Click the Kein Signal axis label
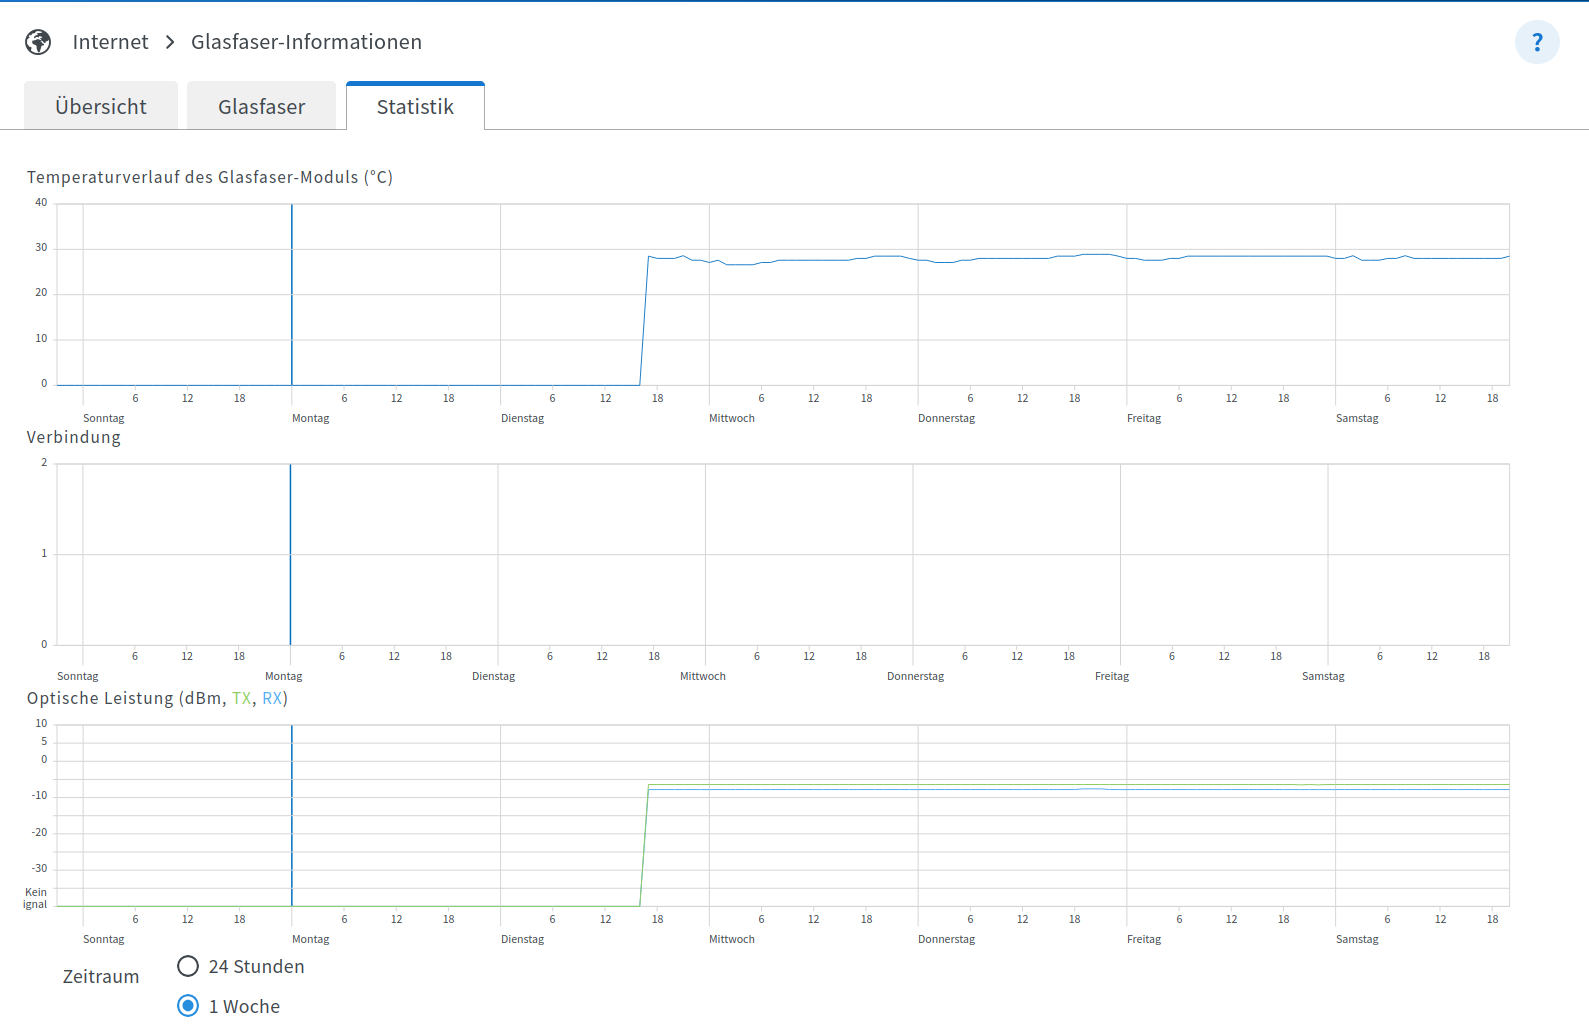This screenshot has height=1025, width=1589. [x=35, y=898]
